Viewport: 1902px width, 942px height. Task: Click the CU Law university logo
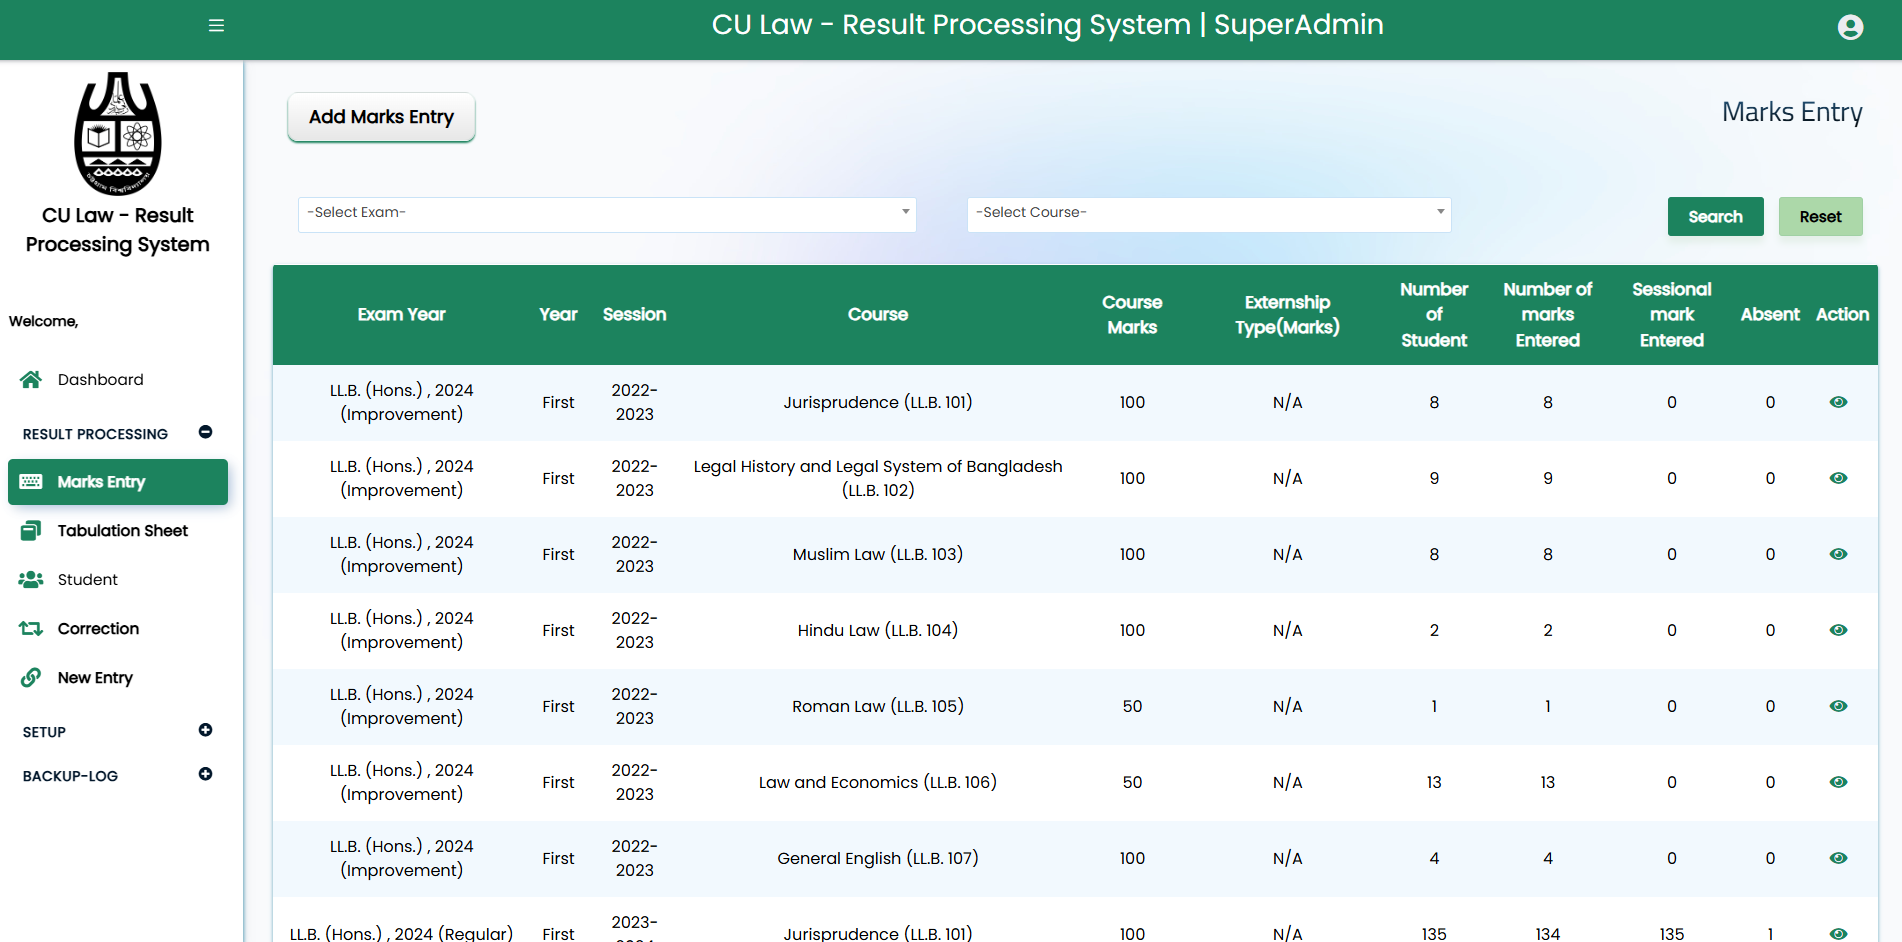[118, 134]
